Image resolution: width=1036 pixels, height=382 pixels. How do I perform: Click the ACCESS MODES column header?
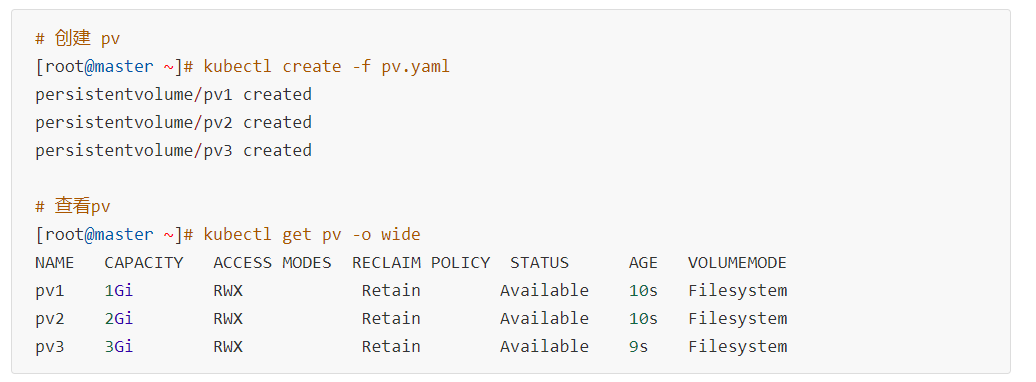272,263
